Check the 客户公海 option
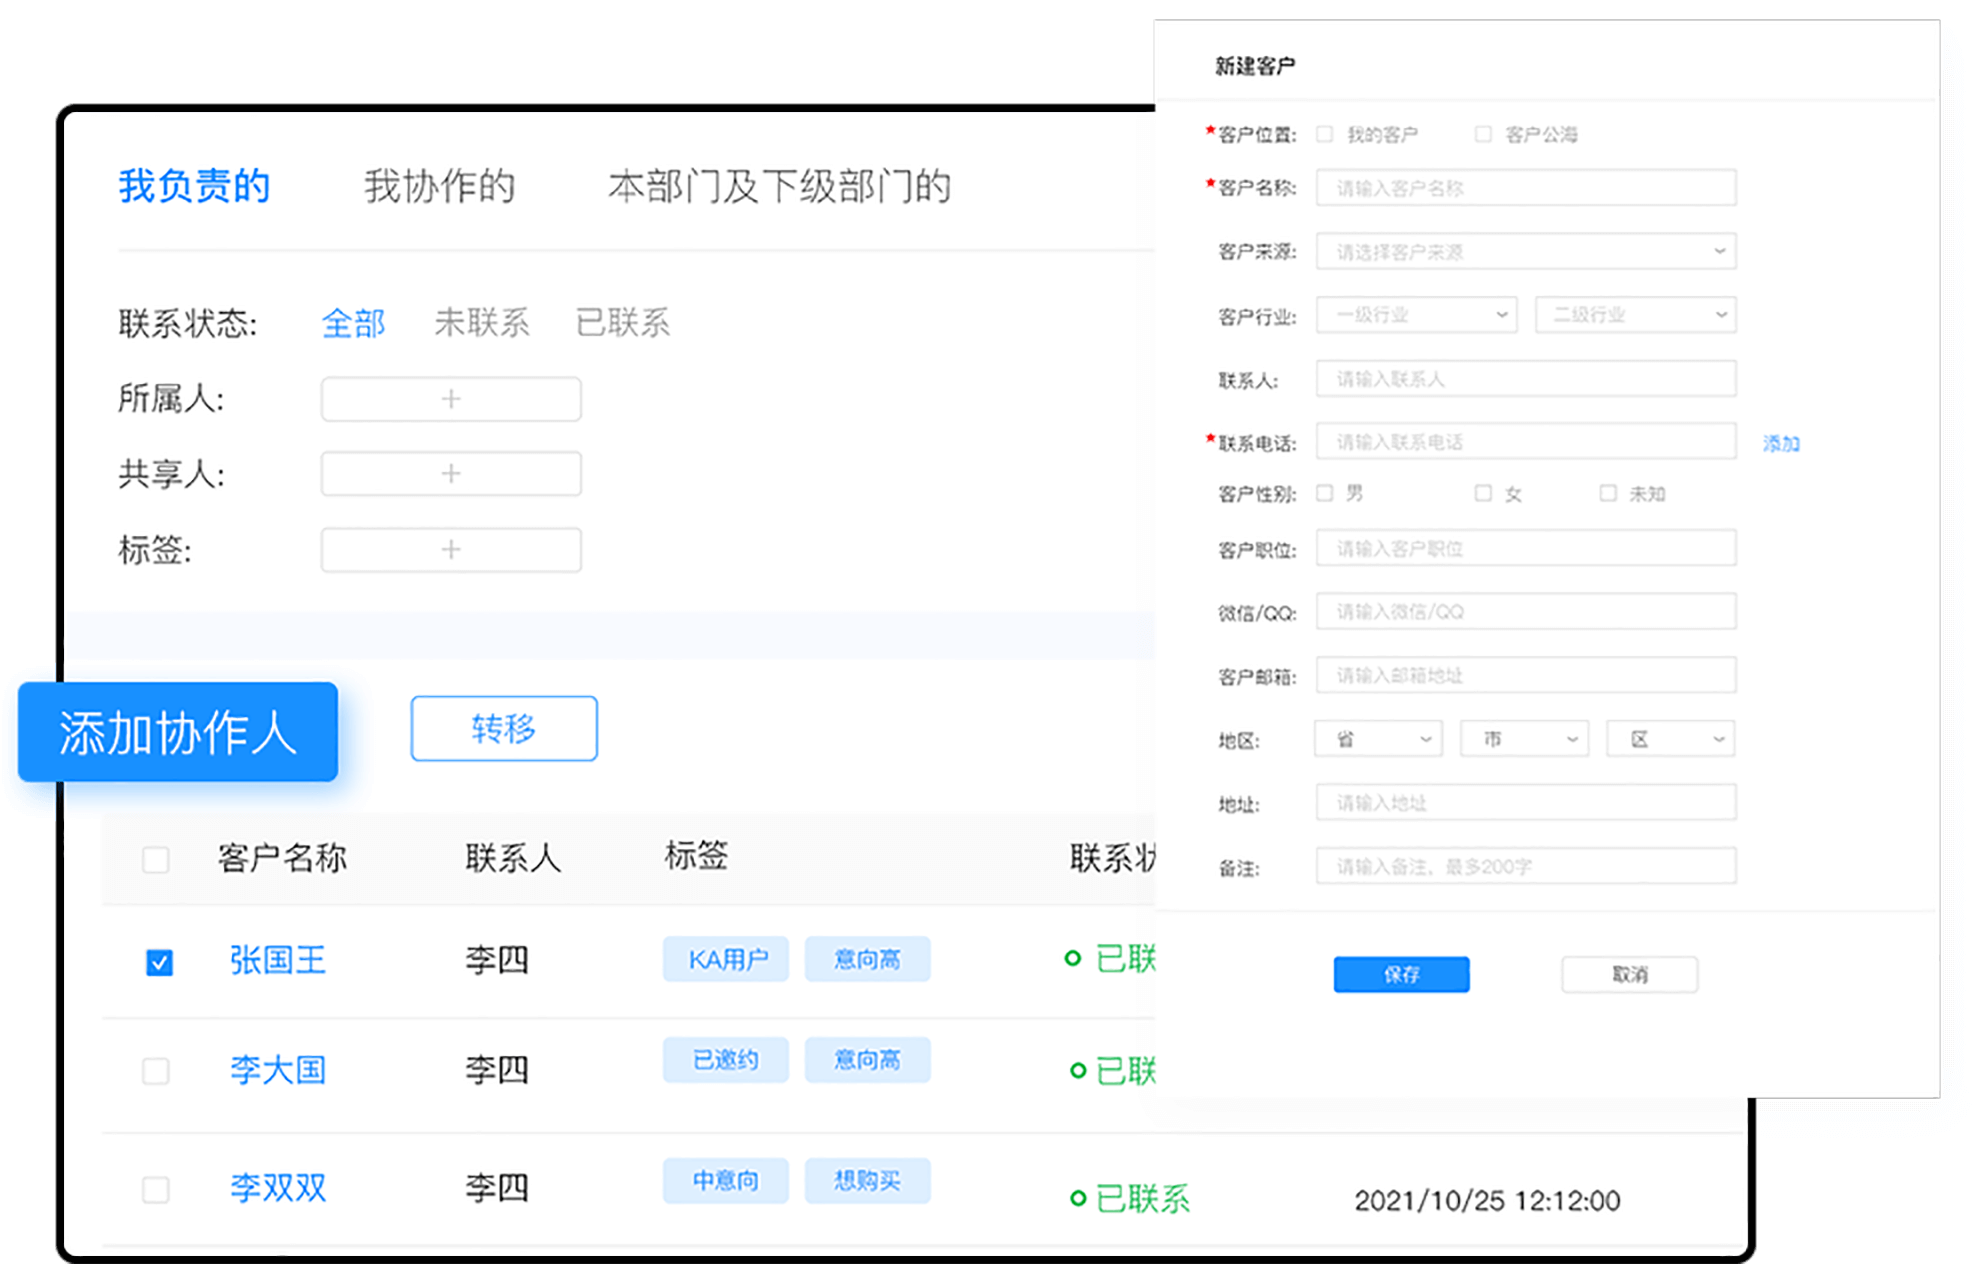Viewport: 1978px width, 1264px height. [x=1484, y=133]
